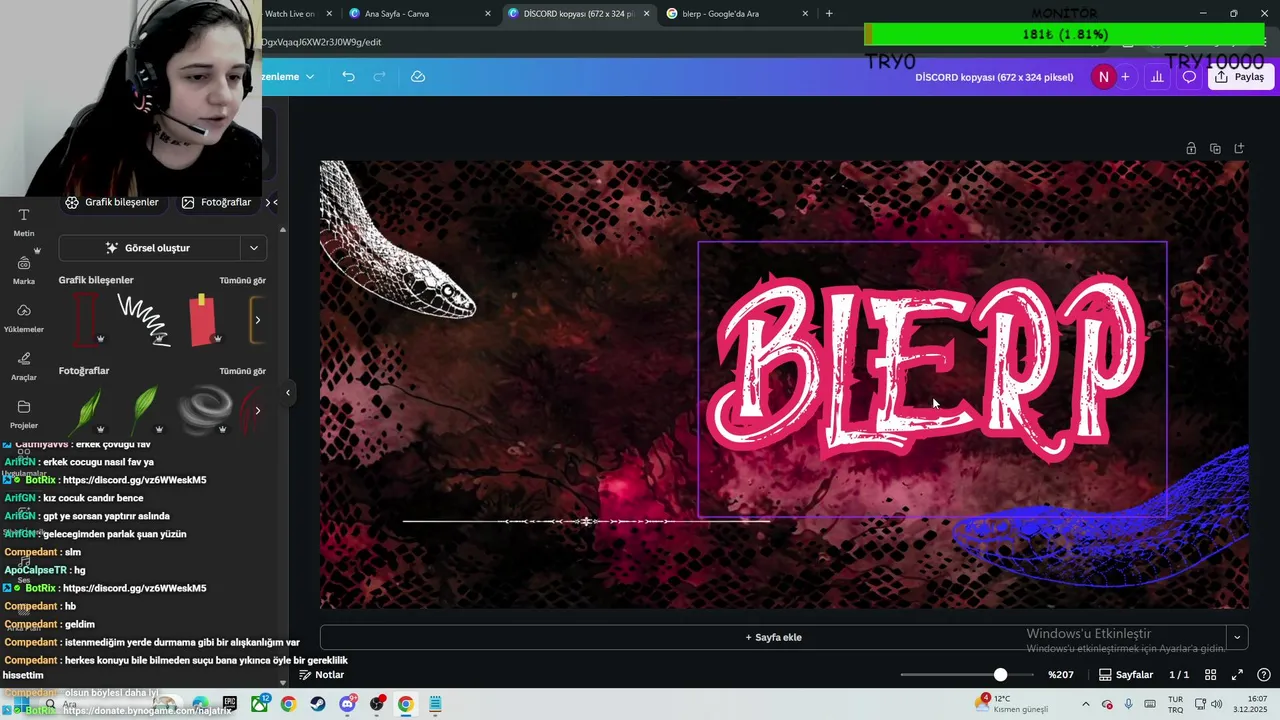Open Epic Games launcher from taskbar
1280x720 pixels.
click(230, 704)
